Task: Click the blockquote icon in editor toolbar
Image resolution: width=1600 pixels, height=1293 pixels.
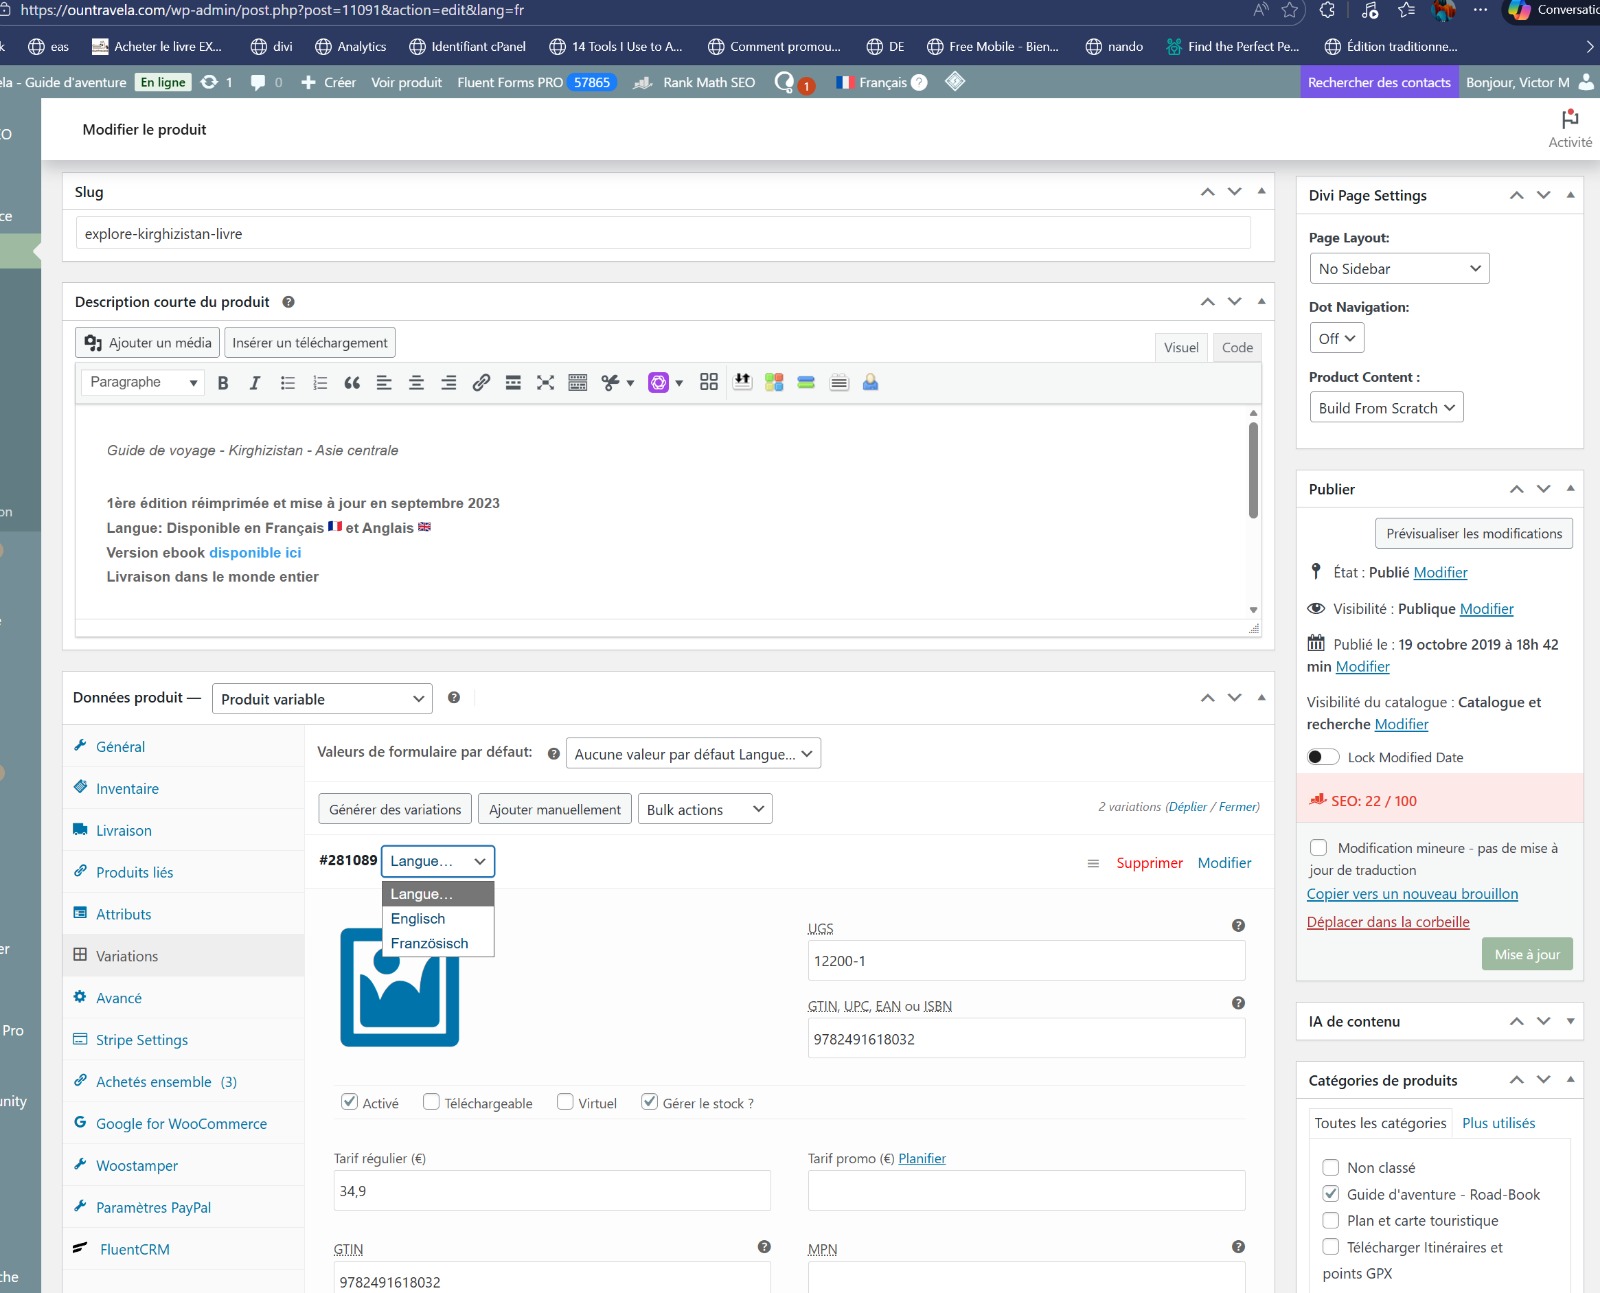Action: 352,383
